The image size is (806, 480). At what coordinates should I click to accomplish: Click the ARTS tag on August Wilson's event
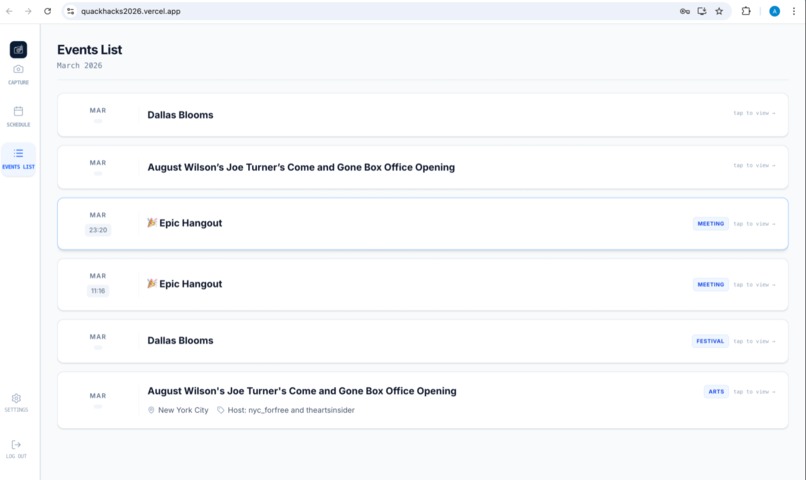(716, 392)
